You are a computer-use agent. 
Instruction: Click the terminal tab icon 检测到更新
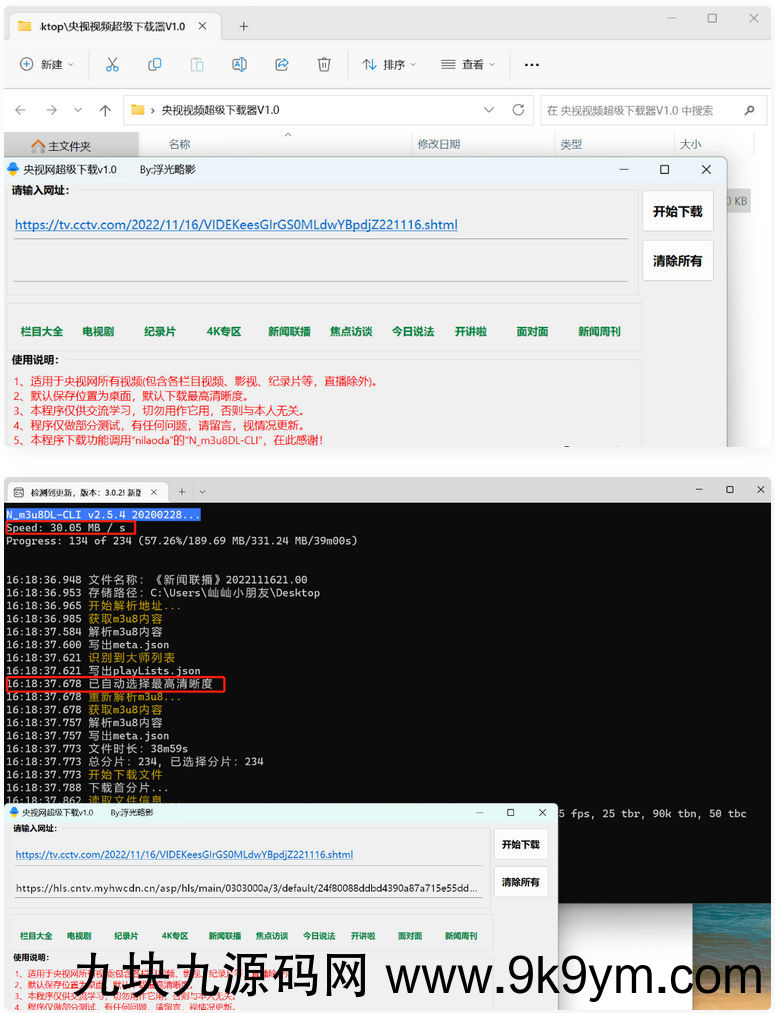pyautogui.click(x=19, y=492)
